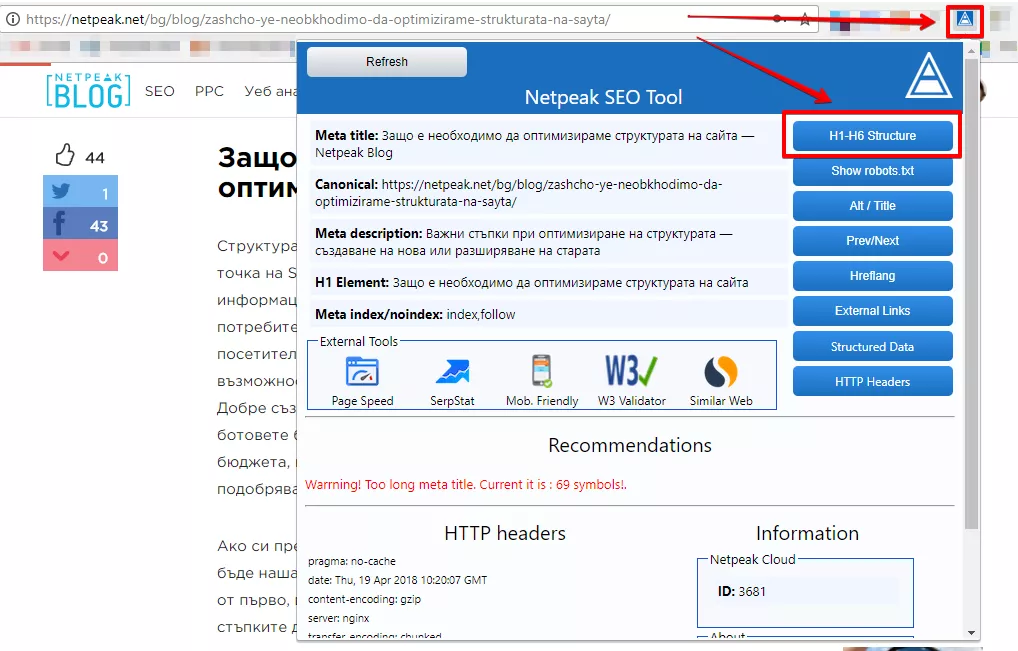Open the SerpStat external tool
The height and width of the screenshot is (651, 1018).
(453, 382)
